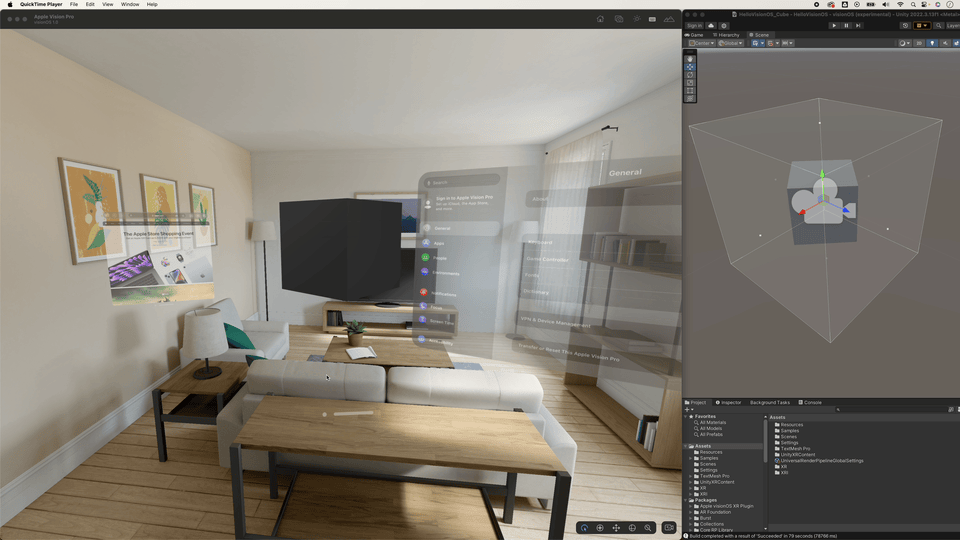Collapse Favorites tree section
Screen dimensions: 960x540
click(686, 416)
